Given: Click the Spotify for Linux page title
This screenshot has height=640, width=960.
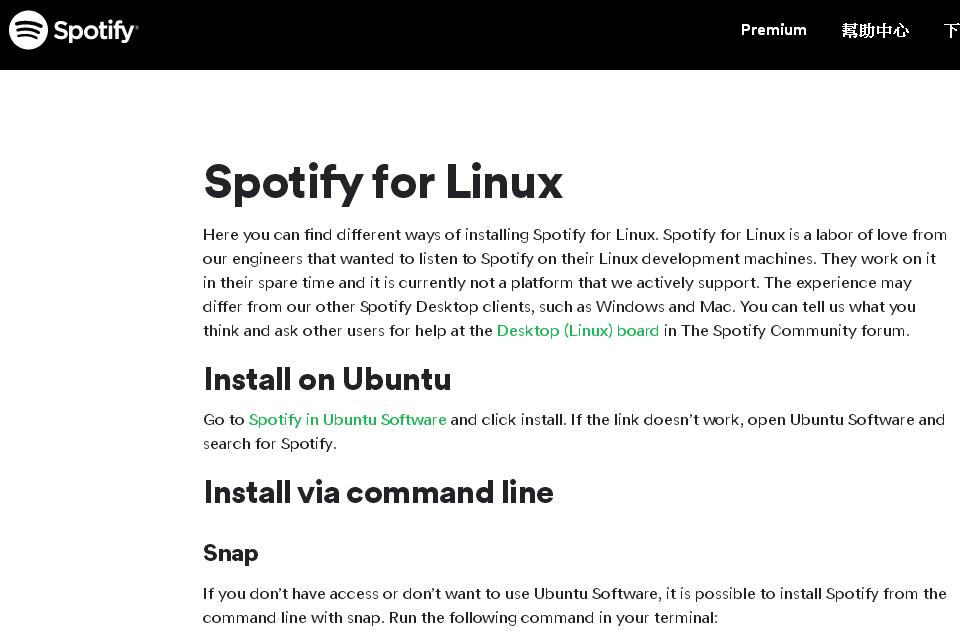Looking at the screenshot, I should [x=383, y=182].
